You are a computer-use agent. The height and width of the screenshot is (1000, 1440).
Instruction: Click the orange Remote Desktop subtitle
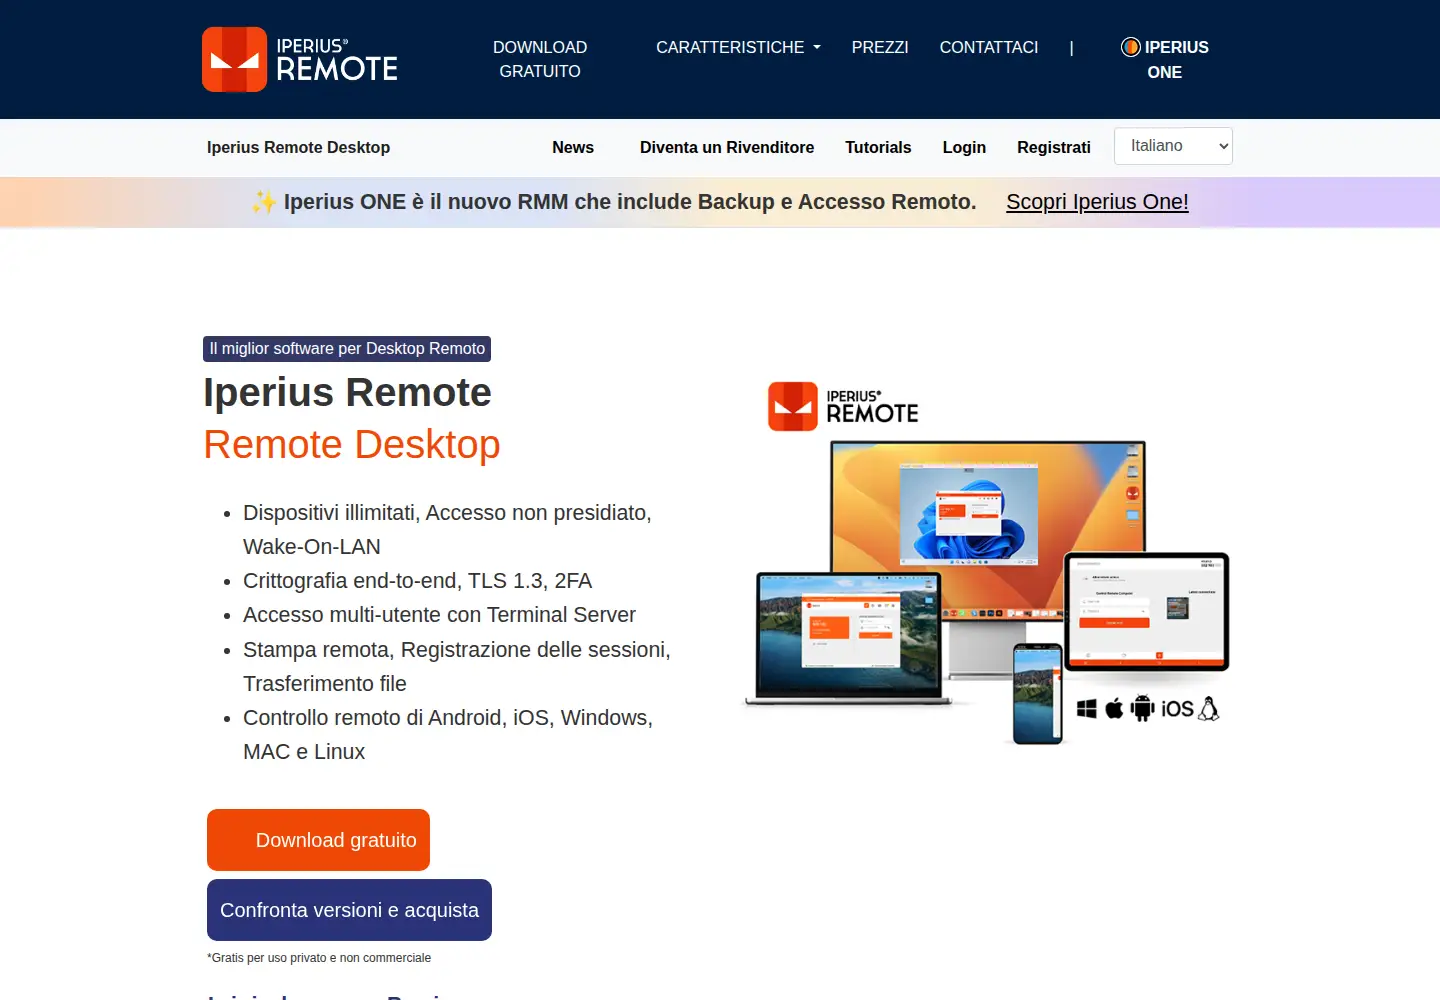352,445
